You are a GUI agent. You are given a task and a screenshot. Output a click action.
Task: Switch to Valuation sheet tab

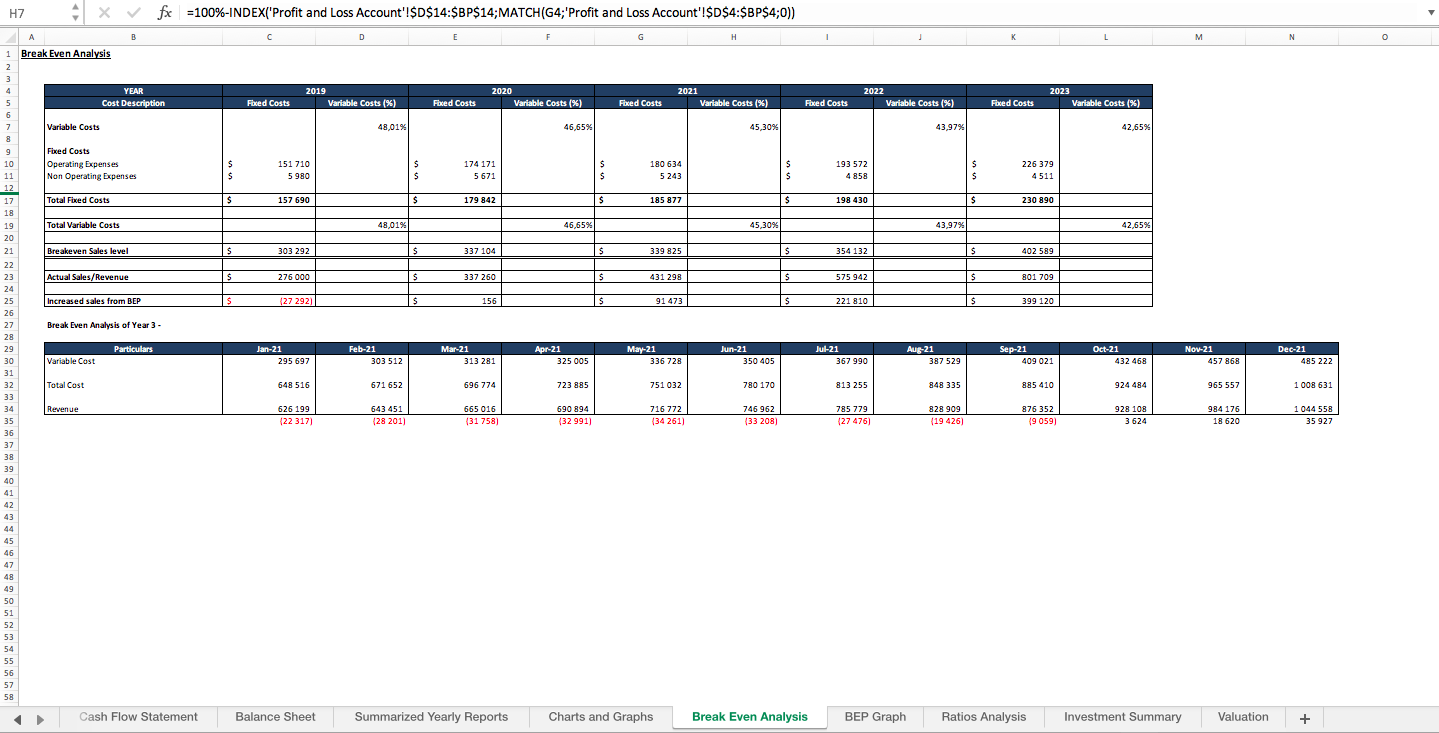click(x=1243, y=717)
